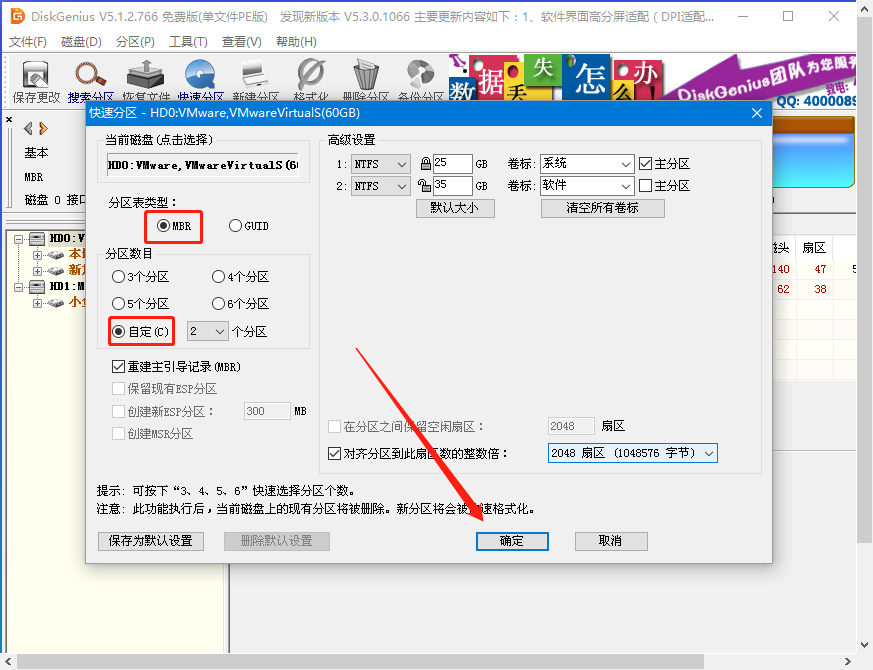Open the 磁盘(D) menu

tap(81, 41)
